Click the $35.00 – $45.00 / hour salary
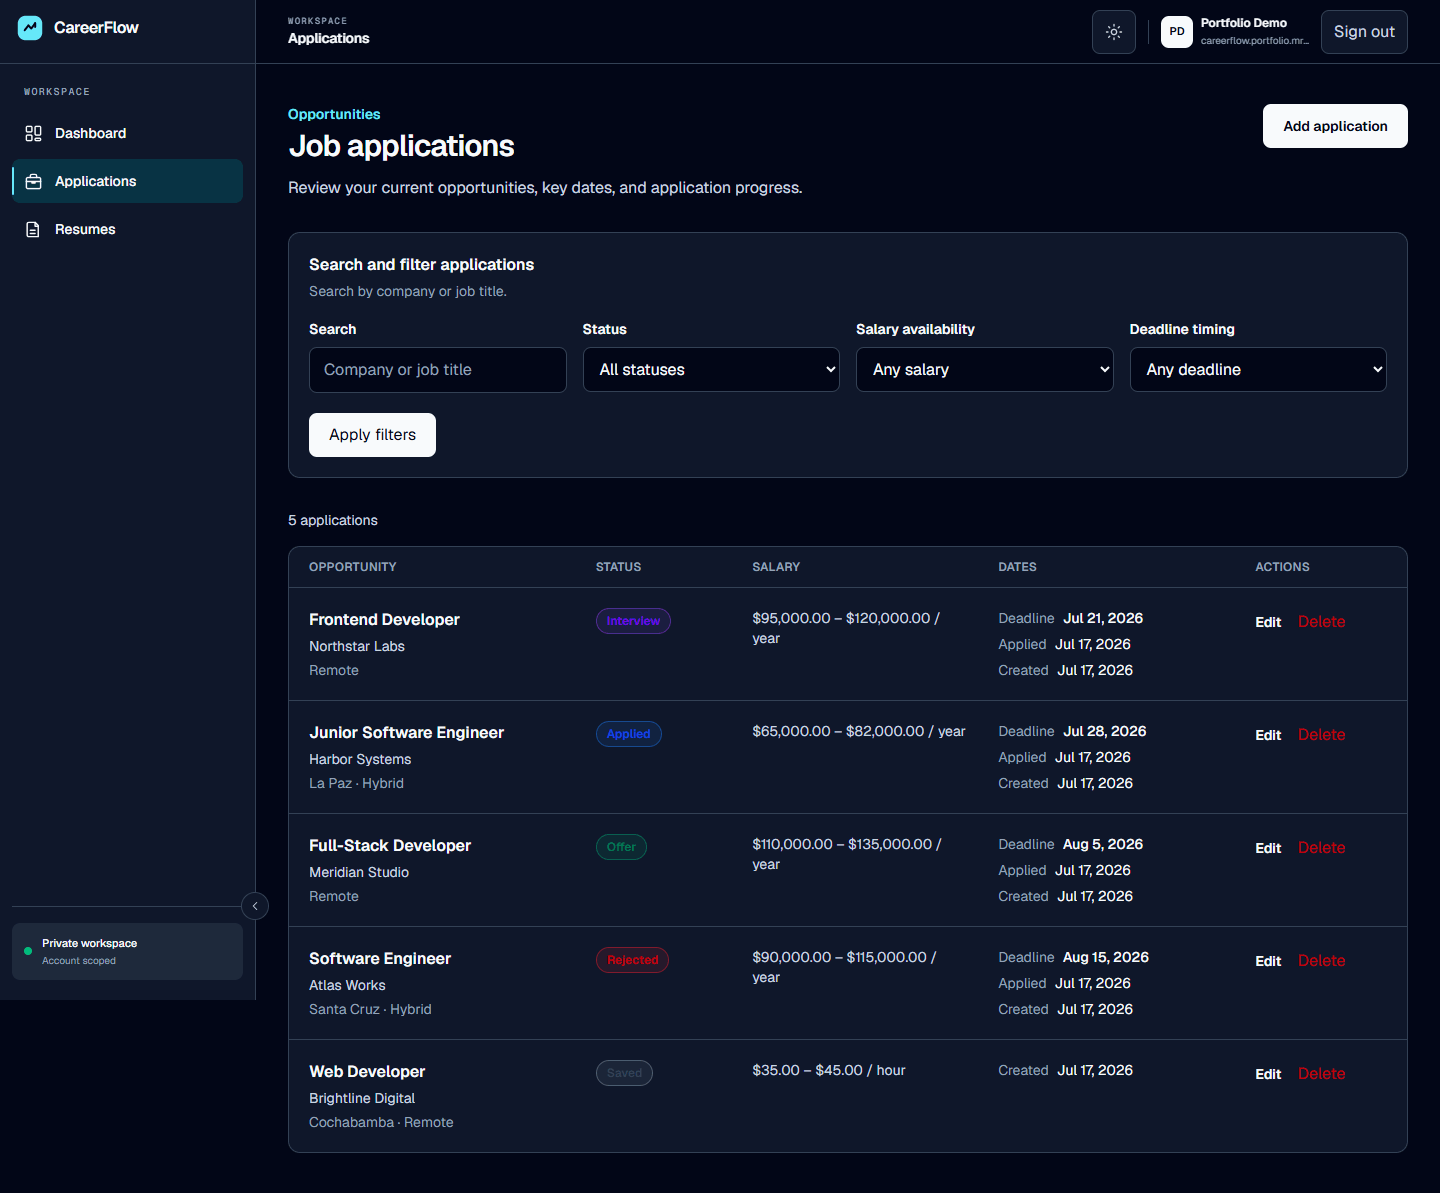Image resolution: width=1440 pixels, height=1193 pixels. 829,1071
